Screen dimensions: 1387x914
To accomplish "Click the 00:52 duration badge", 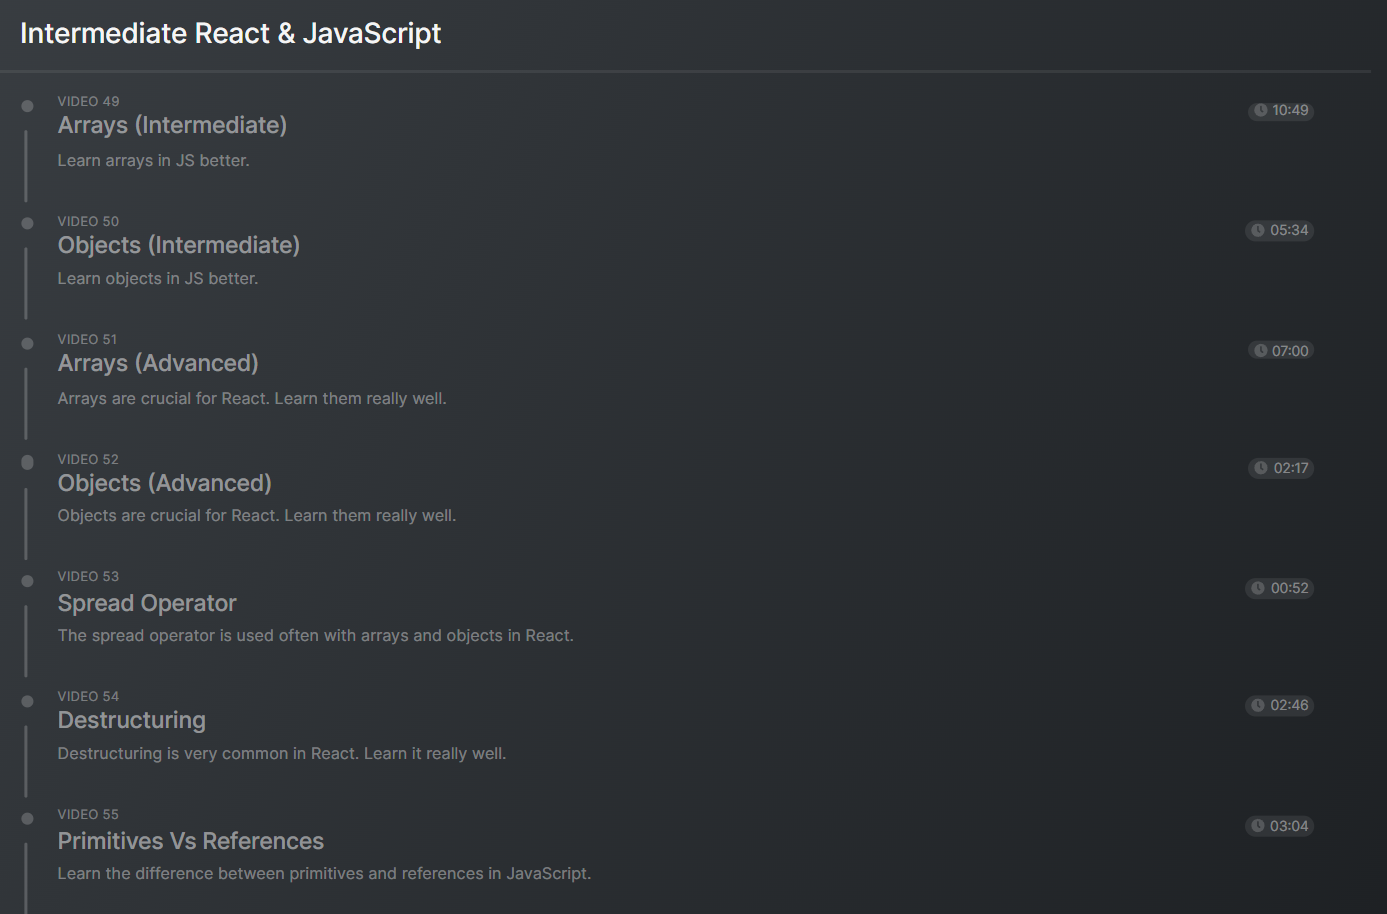I will 1280,588.
